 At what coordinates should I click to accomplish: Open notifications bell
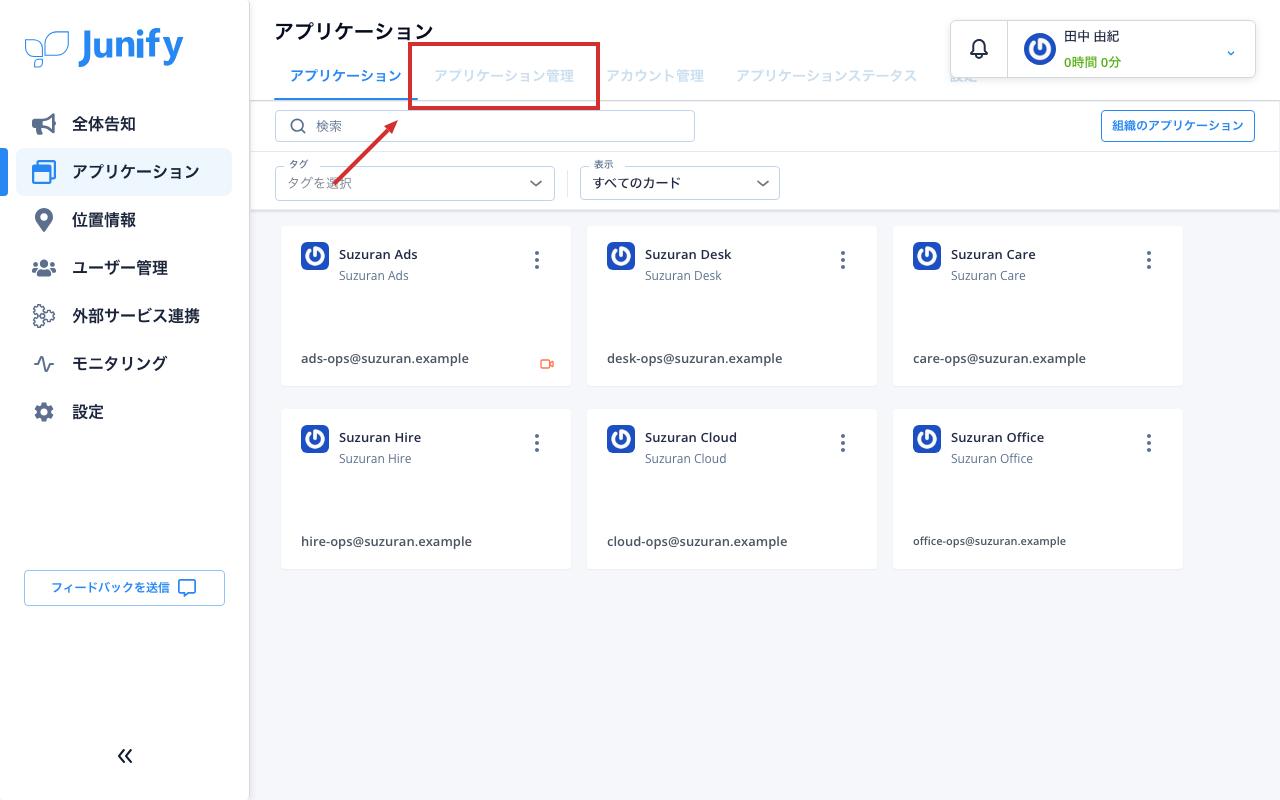(x=979, y=49)
